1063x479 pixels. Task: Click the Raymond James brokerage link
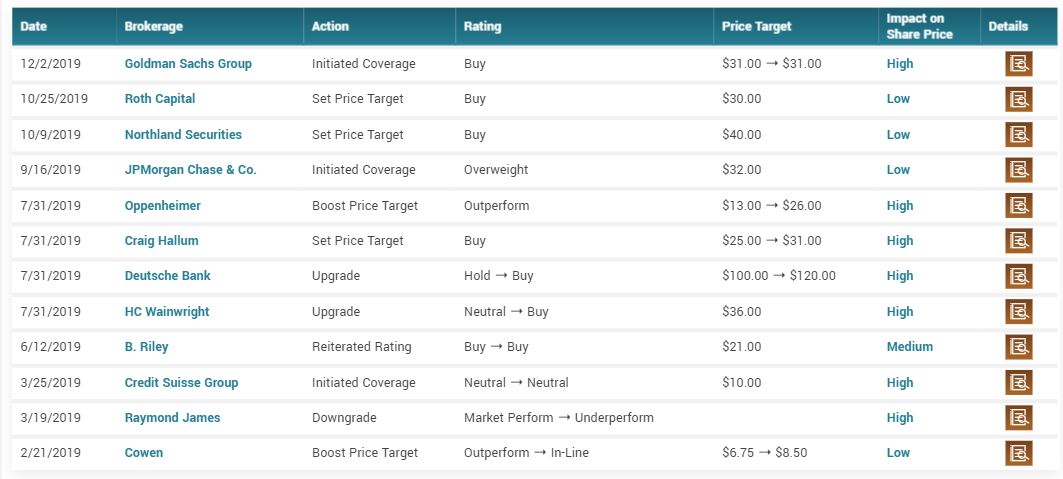(172, 418)
